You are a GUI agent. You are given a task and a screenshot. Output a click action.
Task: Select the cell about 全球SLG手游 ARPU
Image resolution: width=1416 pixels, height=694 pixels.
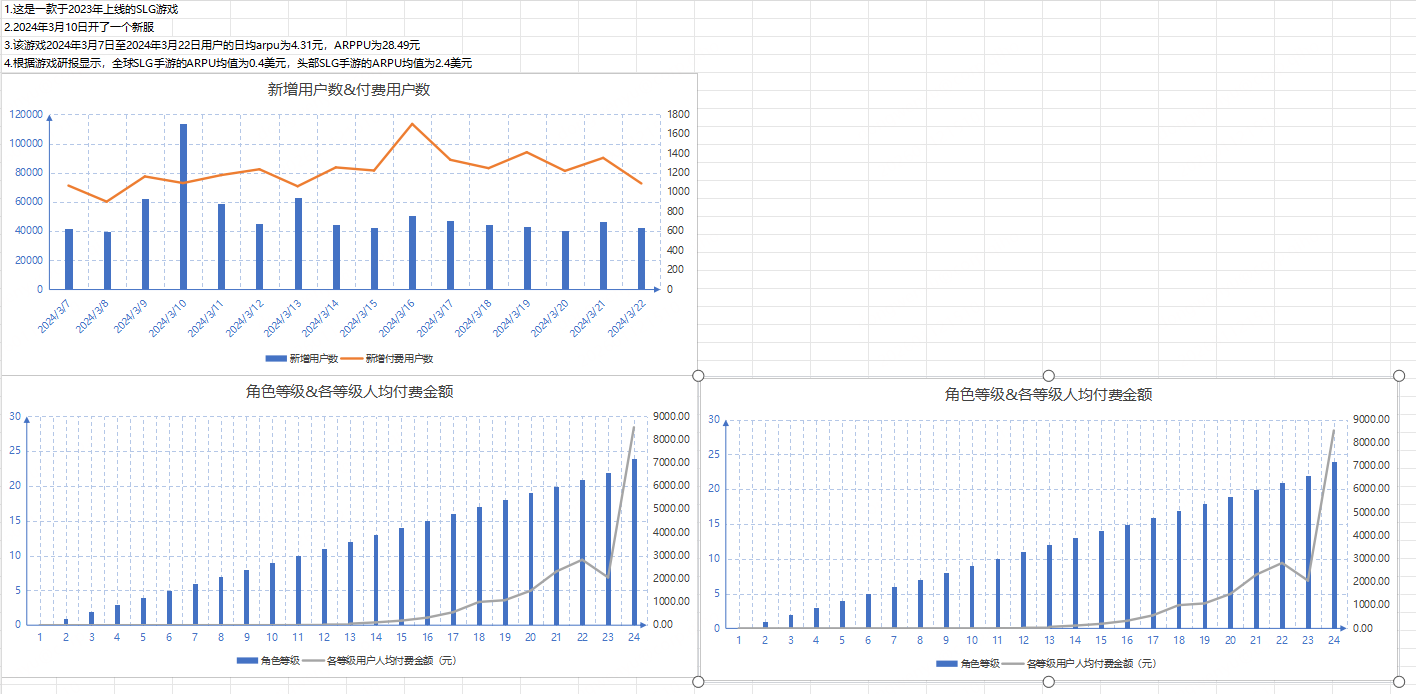click(x=238, y=63)
